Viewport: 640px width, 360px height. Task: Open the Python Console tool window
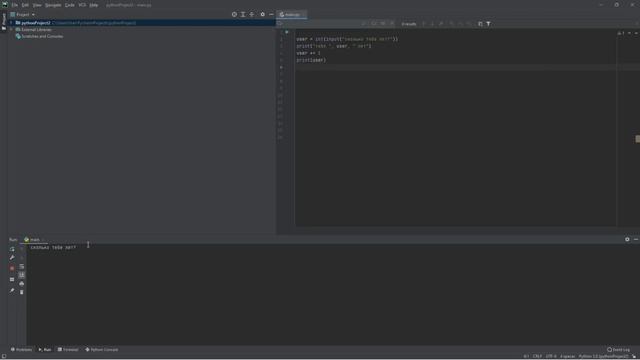click(x=102, y=350)
